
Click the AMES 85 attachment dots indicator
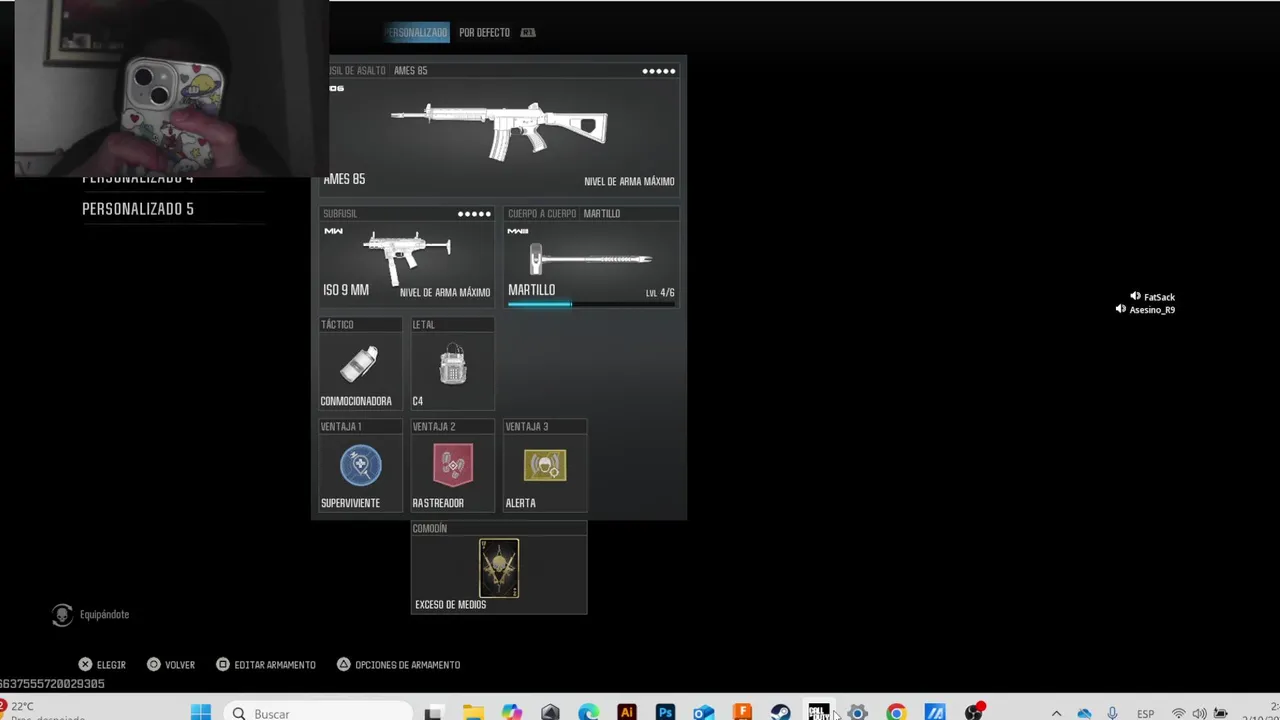(659, 71)
